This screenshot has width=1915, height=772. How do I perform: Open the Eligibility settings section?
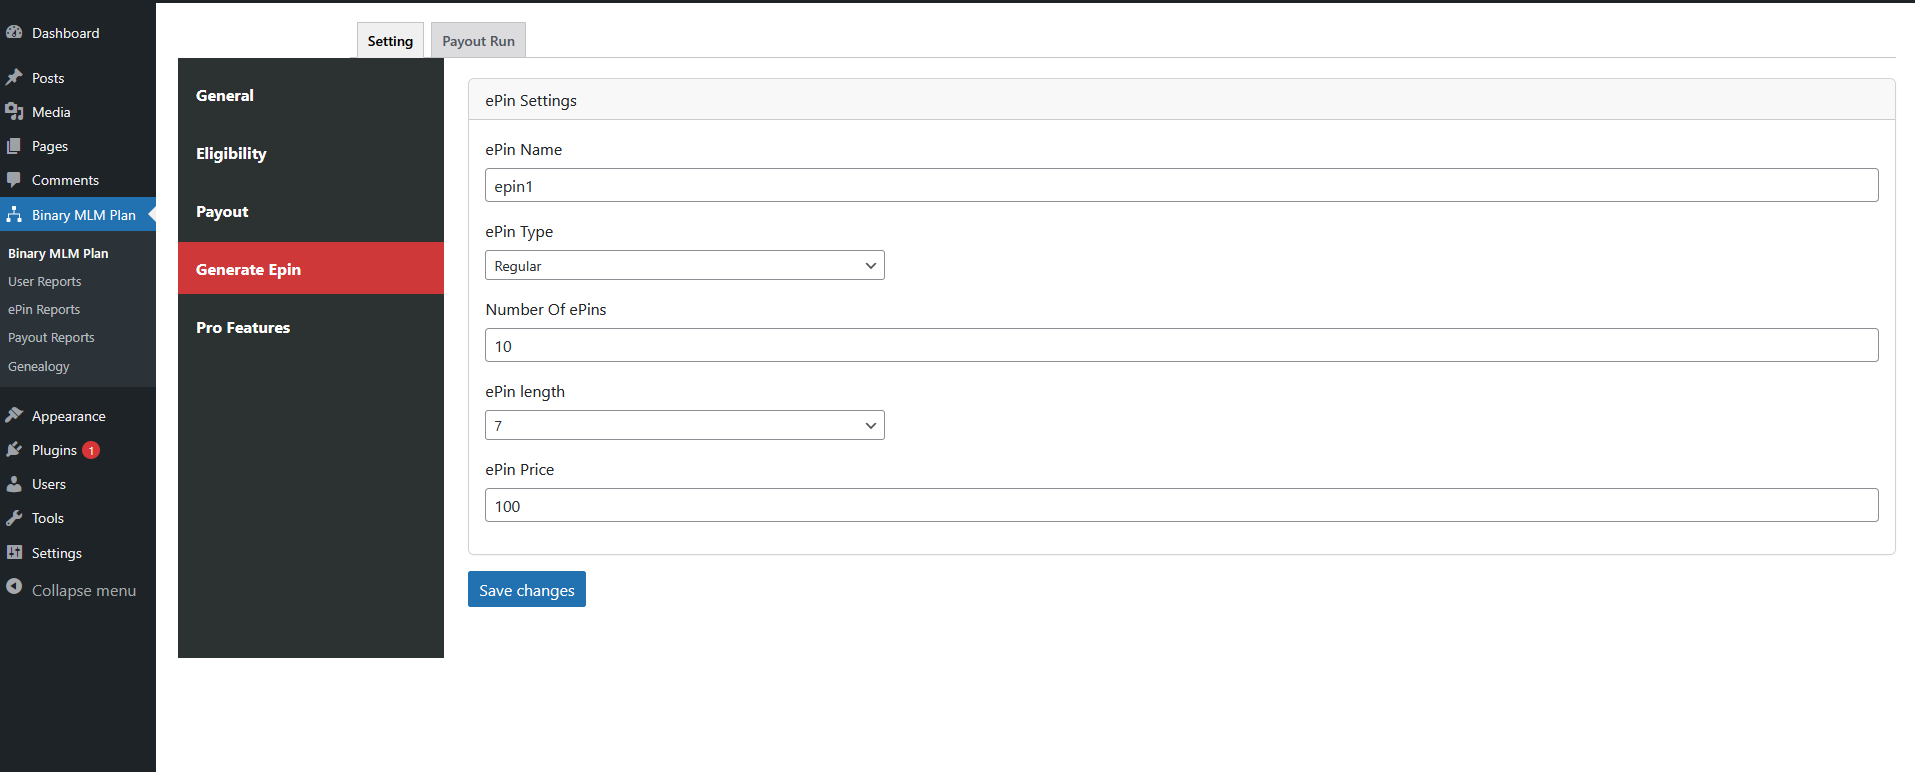click(231, 154)
